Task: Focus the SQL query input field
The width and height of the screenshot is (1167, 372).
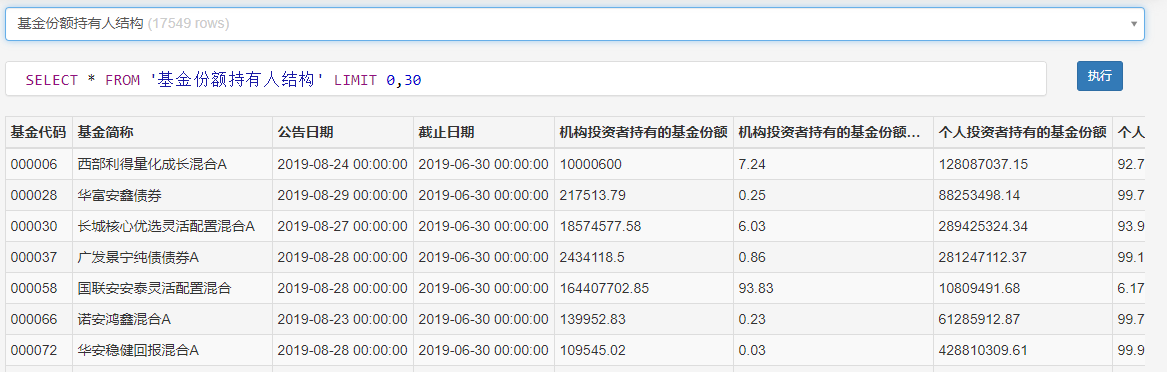Action: [525, 79]
